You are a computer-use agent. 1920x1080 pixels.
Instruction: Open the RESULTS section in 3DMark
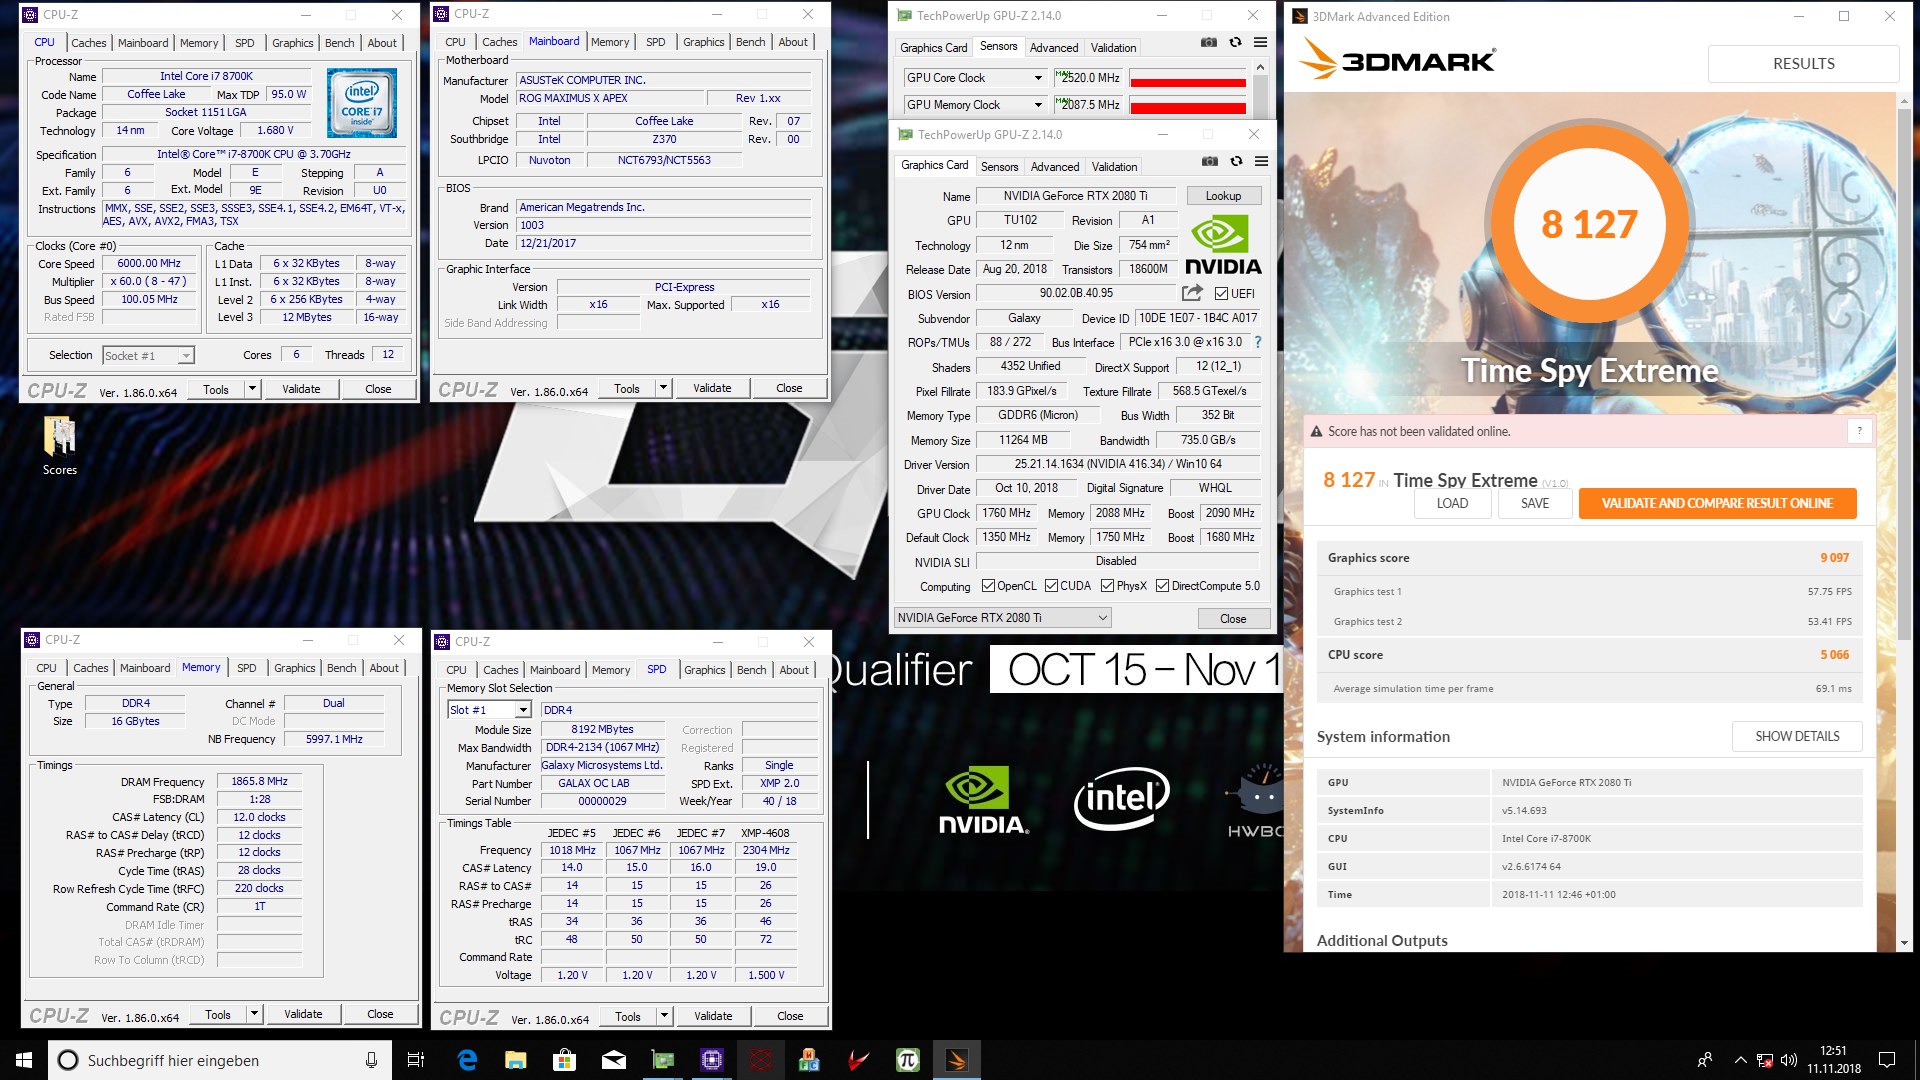pos(1803,63)
